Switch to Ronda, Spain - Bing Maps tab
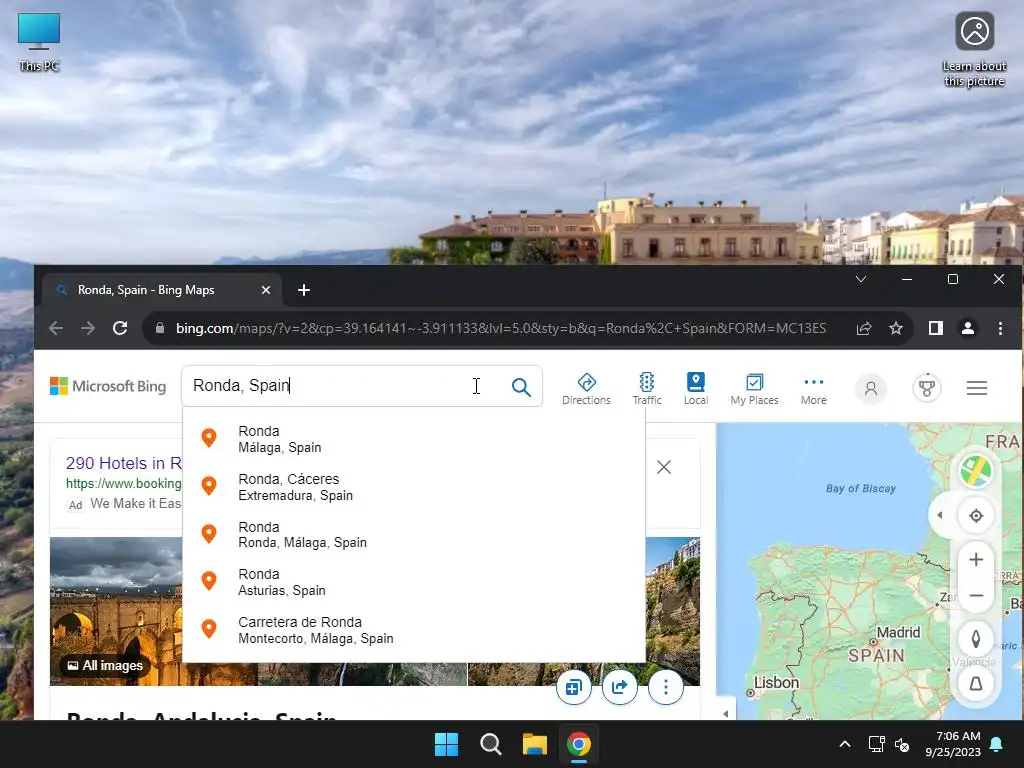Screen dimensions: 1024x768 (x=146, y=290)
